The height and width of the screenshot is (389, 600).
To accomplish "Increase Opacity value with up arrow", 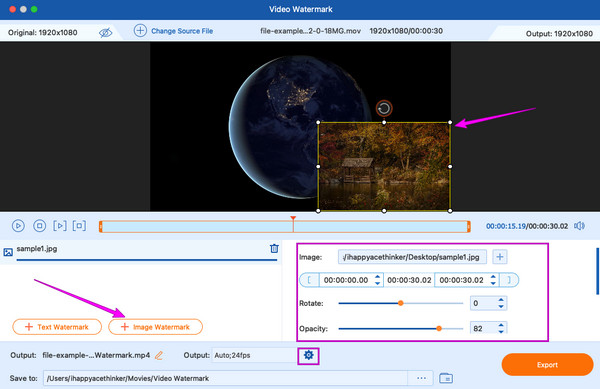I will click(x=501, y=325).
